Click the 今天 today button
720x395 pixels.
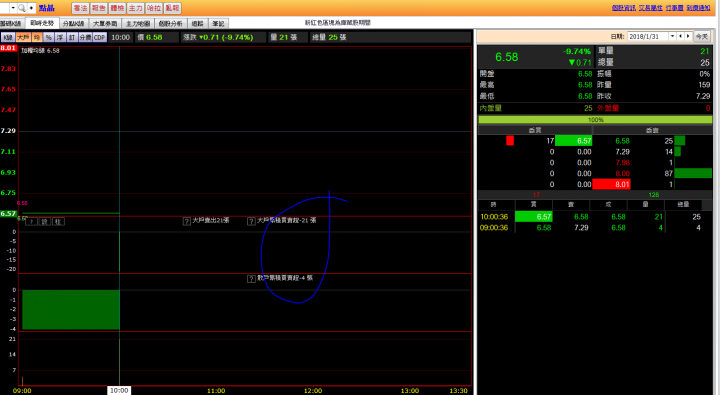click(701, 36)
